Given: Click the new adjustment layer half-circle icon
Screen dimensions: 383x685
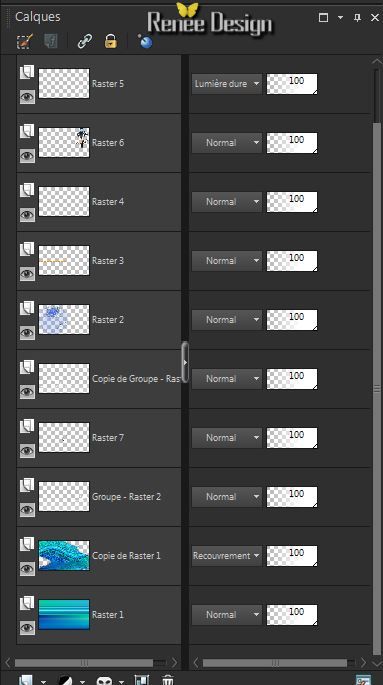Looking at the screenshot, I should 65,680.
